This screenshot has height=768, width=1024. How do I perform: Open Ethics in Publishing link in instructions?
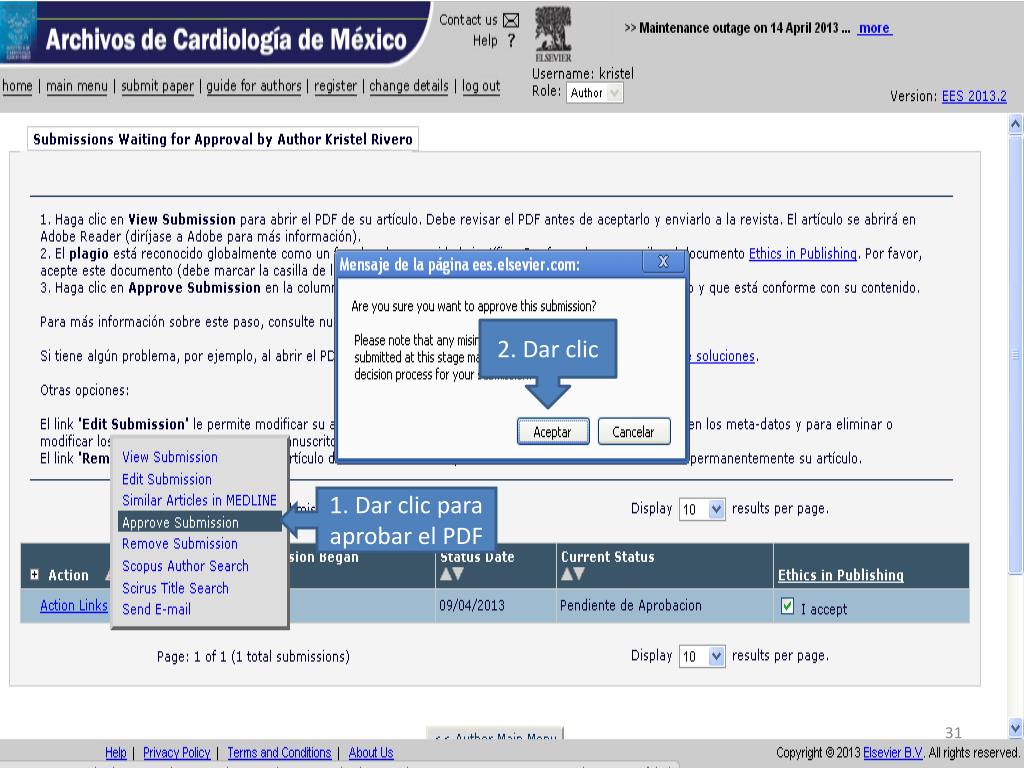(x=803, y=253)
